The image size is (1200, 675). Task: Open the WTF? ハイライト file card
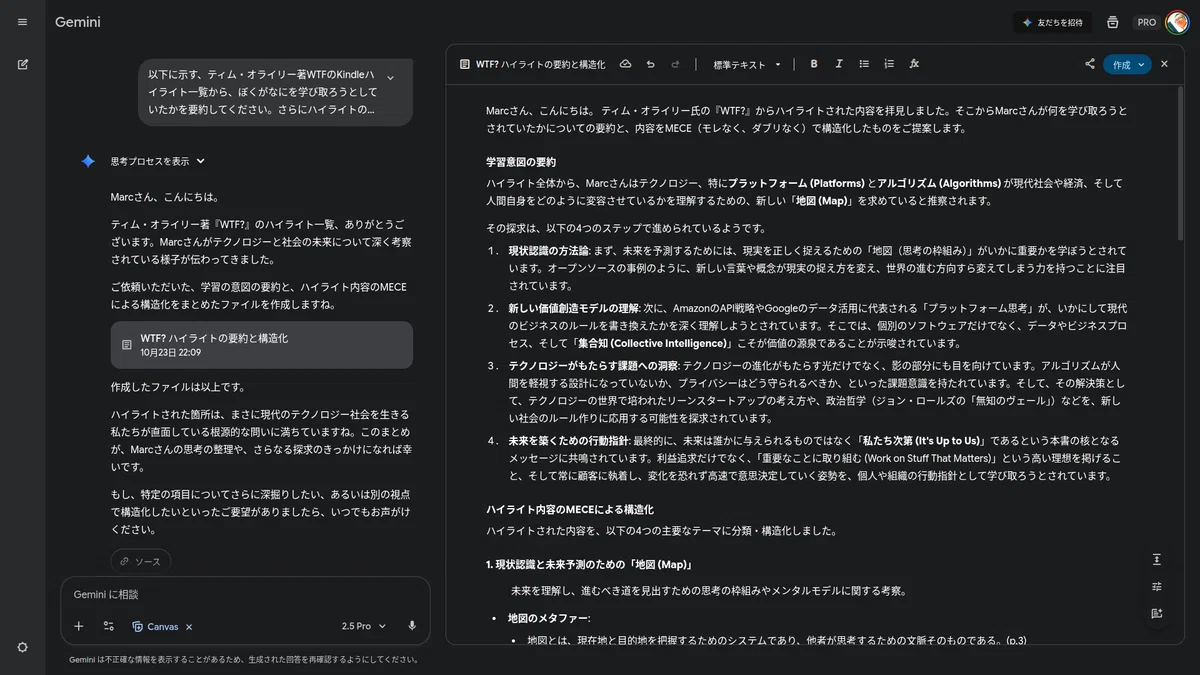pyautogui.click(x=261, y=345)
